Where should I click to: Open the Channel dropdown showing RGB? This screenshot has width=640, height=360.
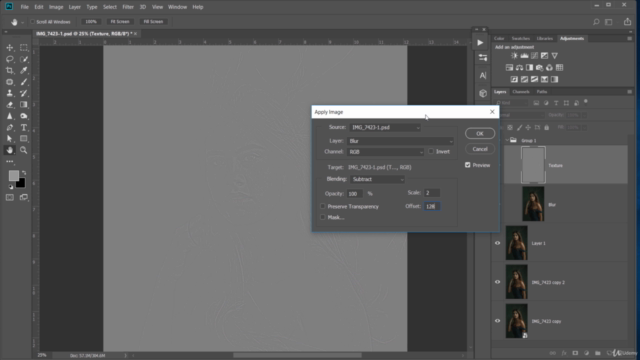[386, 152]
